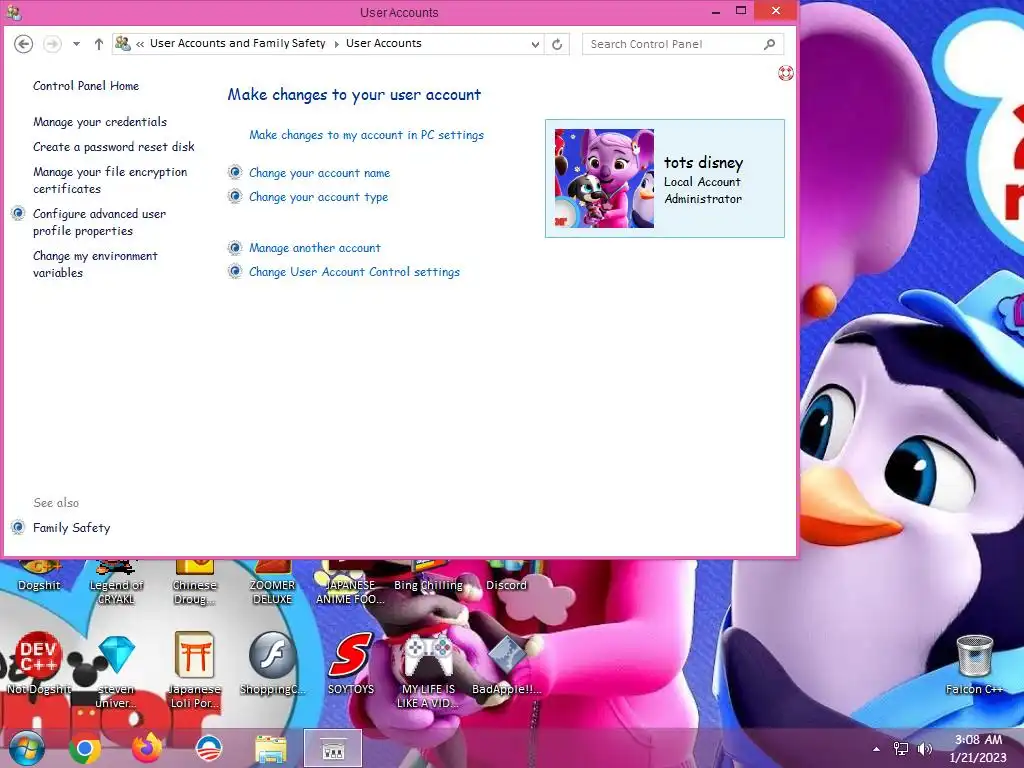The height and width of the screenshot is (768, 1024).
Task: Select the Falcon C++ recycle bin icon
Action: (974, 665)
